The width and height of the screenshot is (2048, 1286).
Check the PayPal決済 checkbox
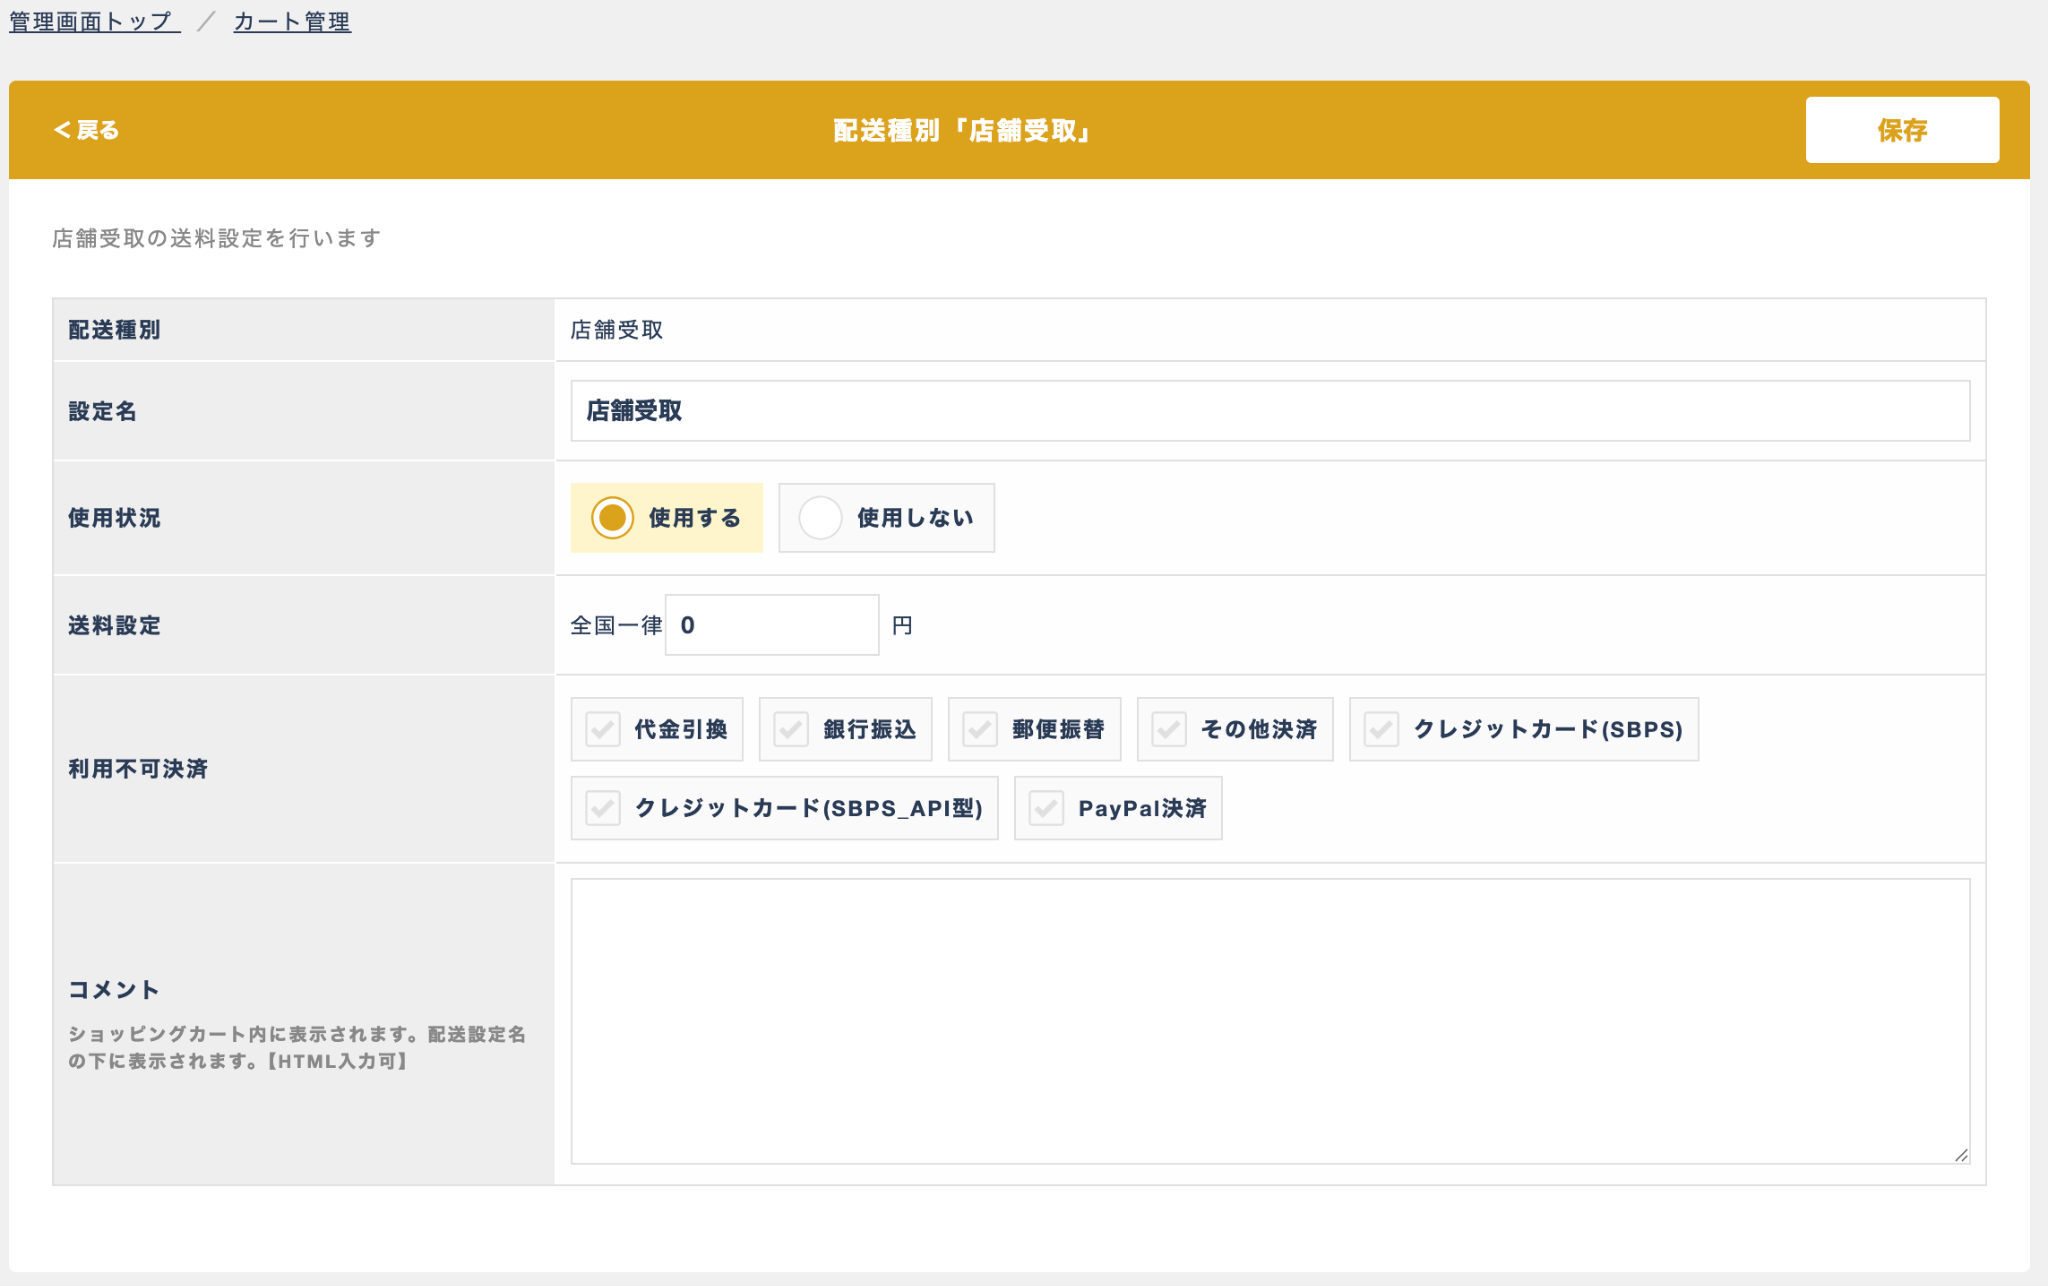click(x=1046, y=808)
